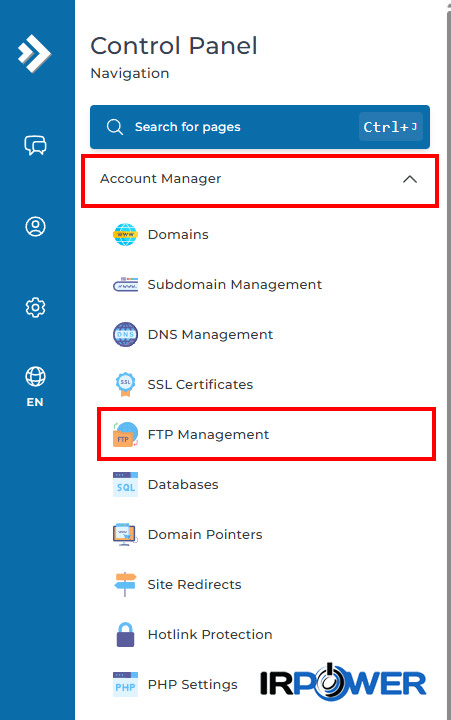The width and height of the screenshot is (451, 720).
Task: Click the PHP Settings icon
Action: pyautogui.click(x=125, y=685)
